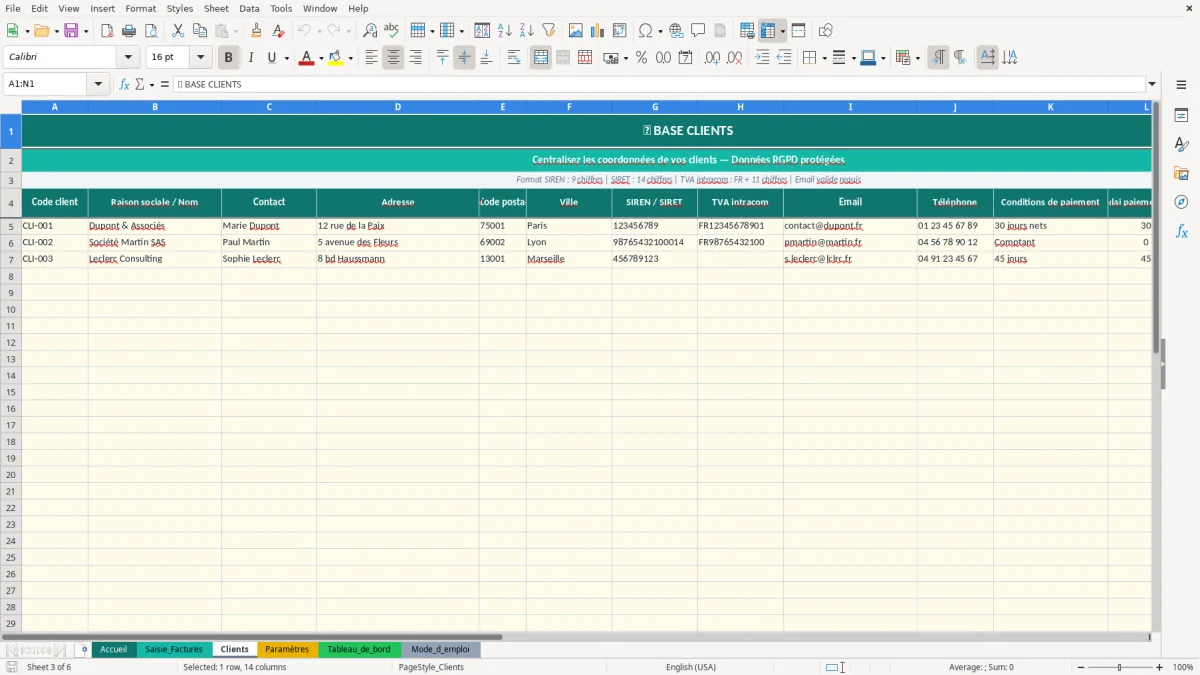Image resolution: width=1200 pixels, height=675 pixels.
Task: Open the Sheet menu
Action: pos(216,8)
